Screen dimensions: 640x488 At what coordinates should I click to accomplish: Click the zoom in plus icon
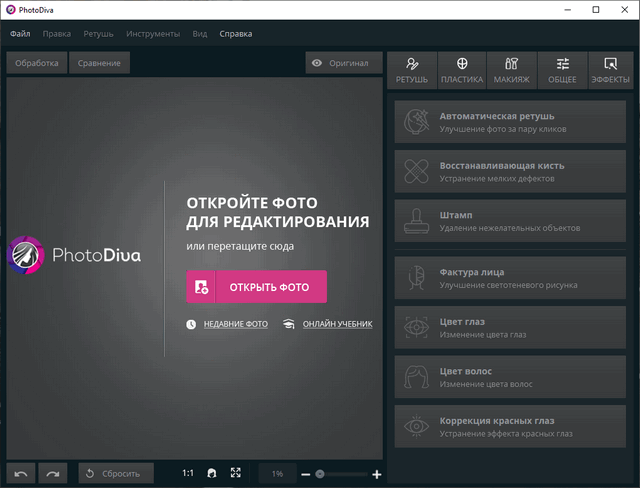[376, 474]
